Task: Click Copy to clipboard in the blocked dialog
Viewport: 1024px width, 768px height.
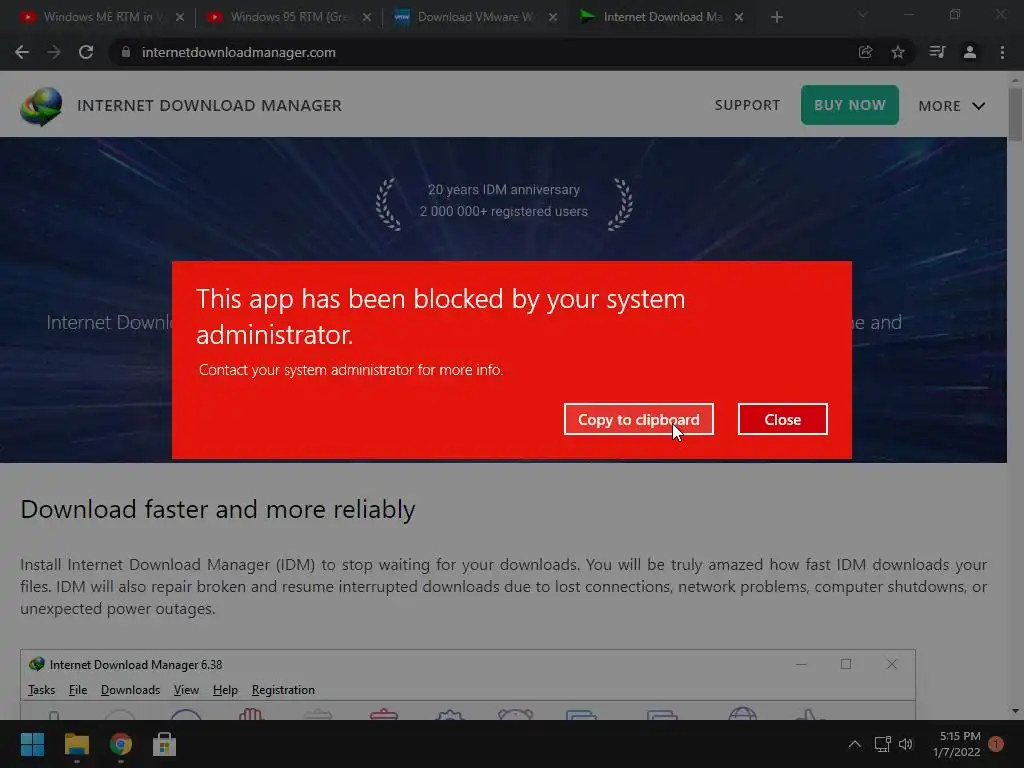Action: 638,419
